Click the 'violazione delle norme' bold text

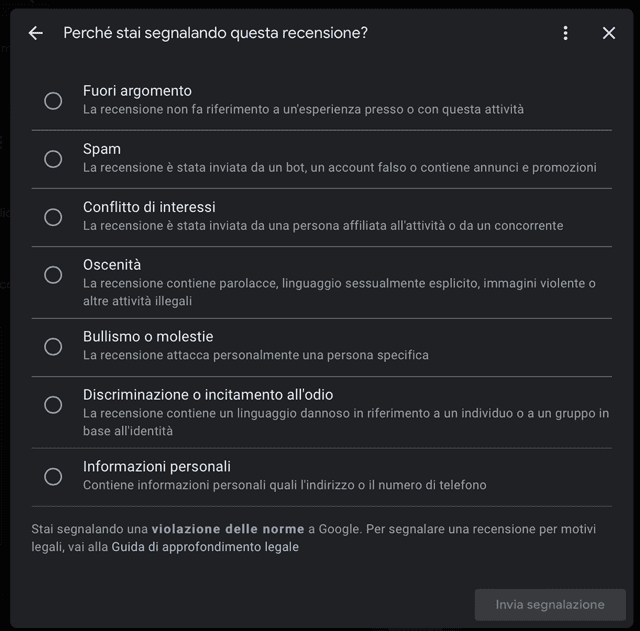[x=227, y=528]
